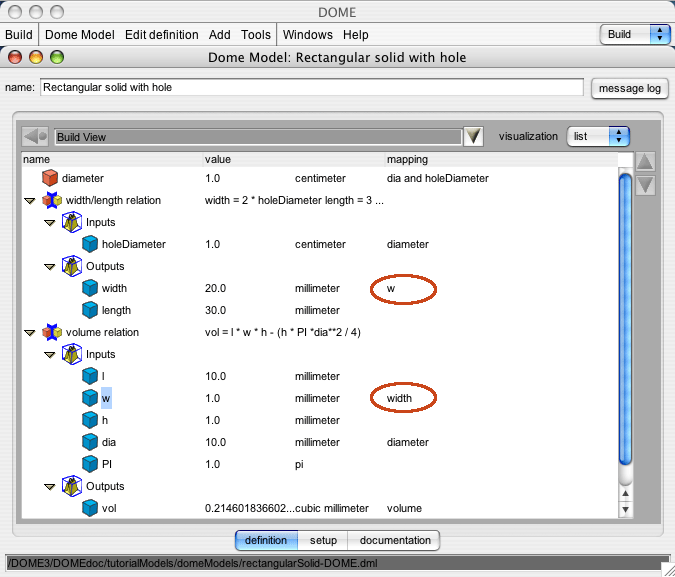Open the Help menu
The height and width of the screenshot is (577, 675).
coord(356,34)
